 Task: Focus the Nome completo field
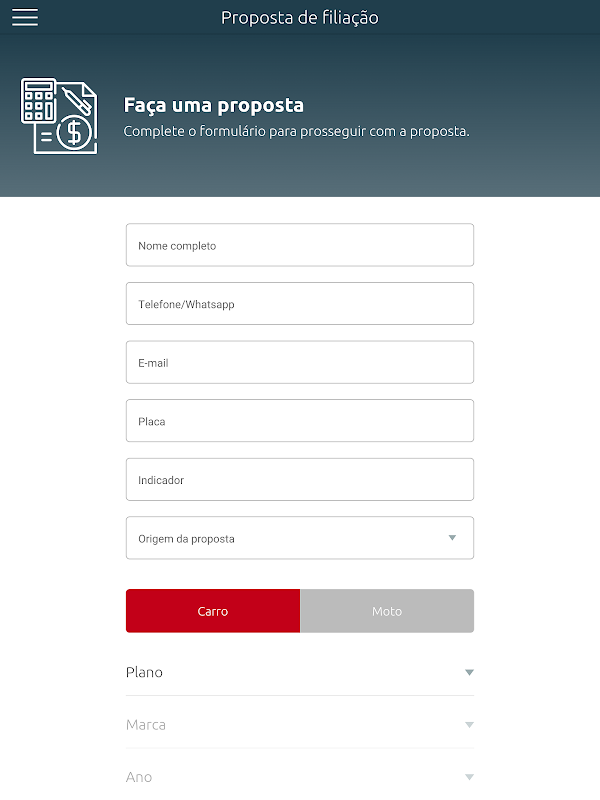[x=300, y=245]
